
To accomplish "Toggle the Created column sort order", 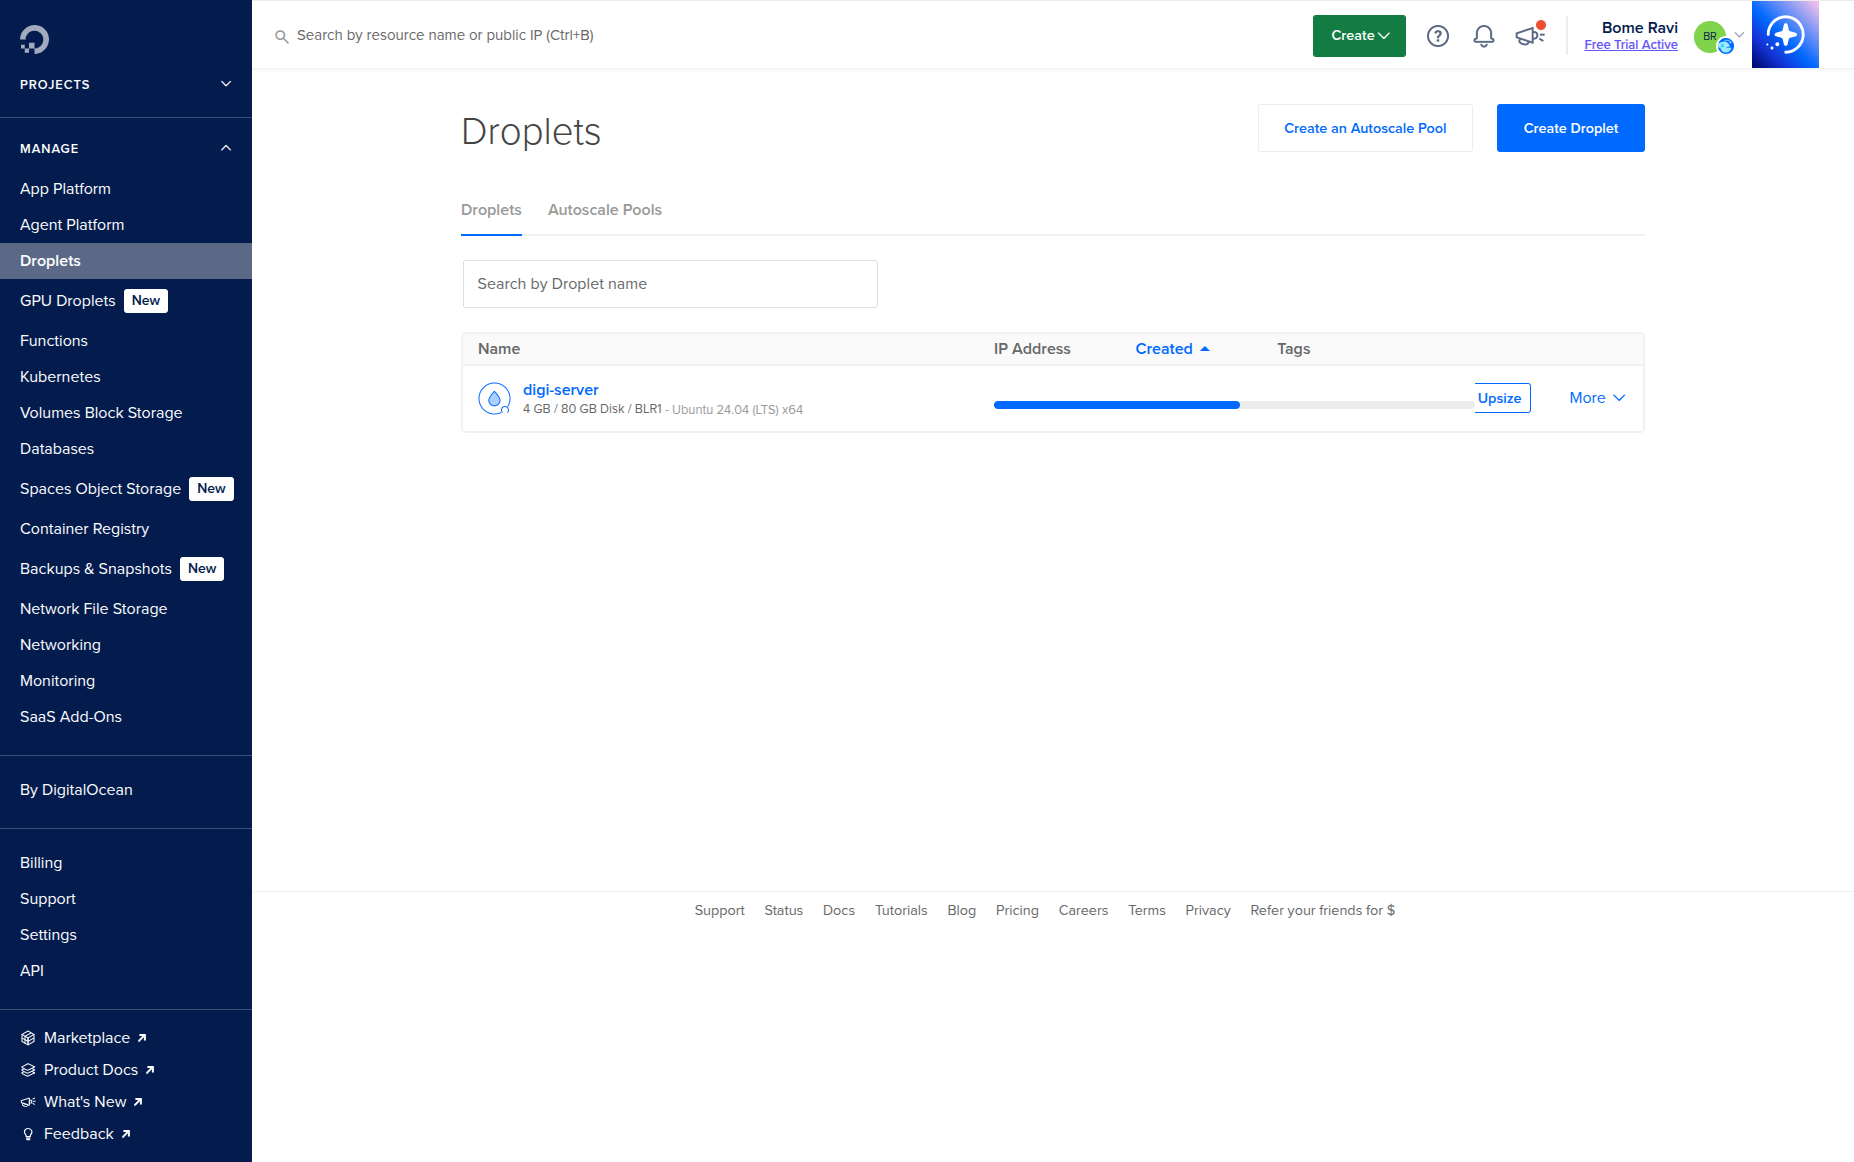I will coord(1171,348).
